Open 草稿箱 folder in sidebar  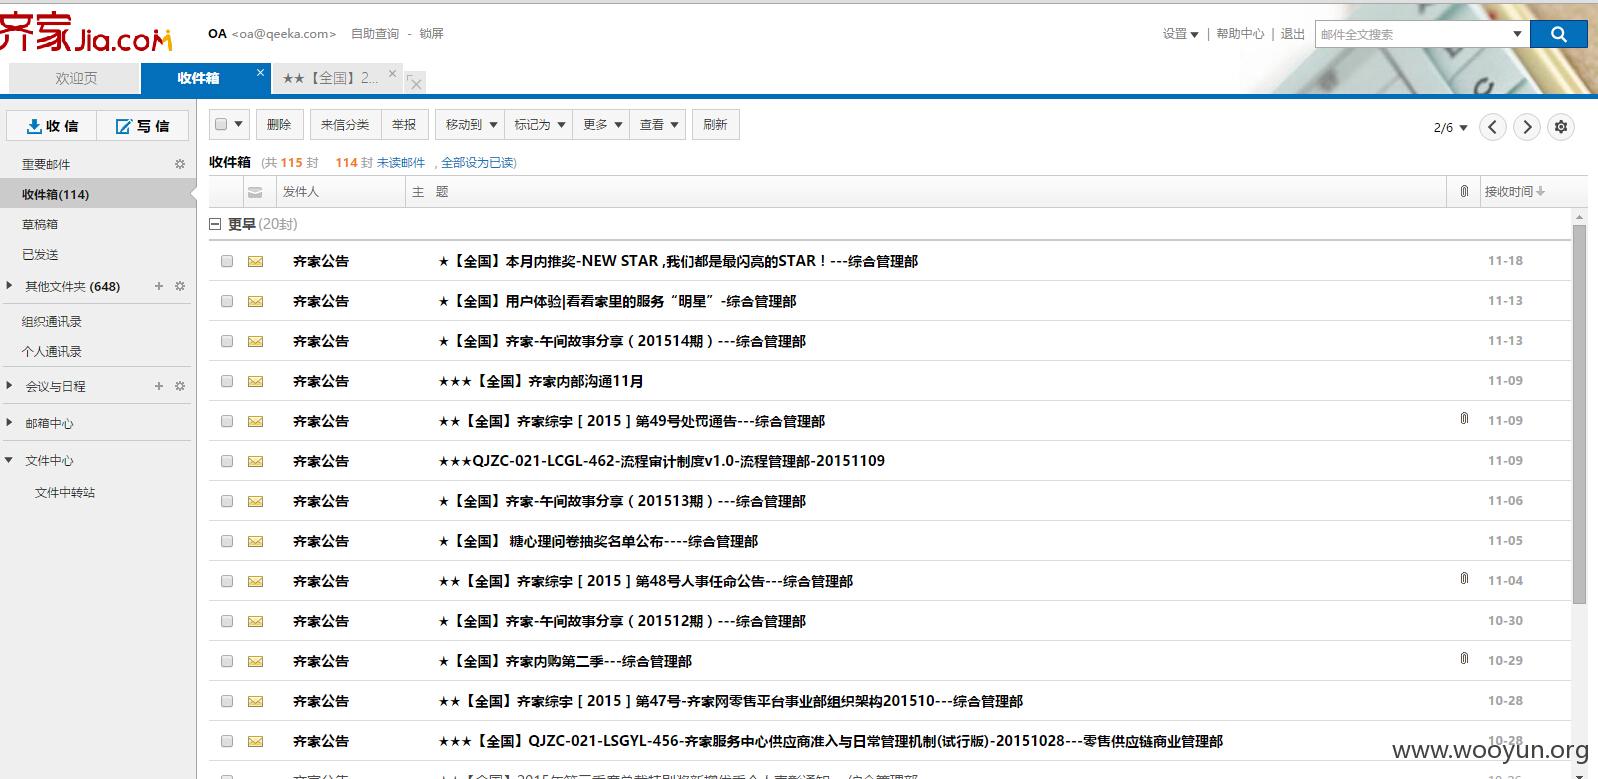pos(40,224)
